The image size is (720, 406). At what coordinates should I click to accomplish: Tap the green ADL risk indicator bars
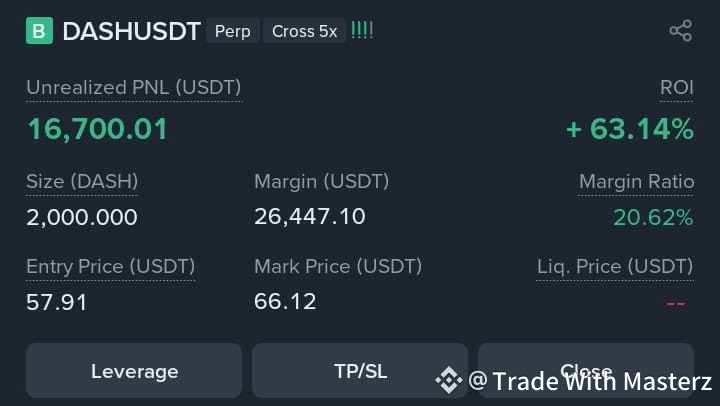pos(362,30)
